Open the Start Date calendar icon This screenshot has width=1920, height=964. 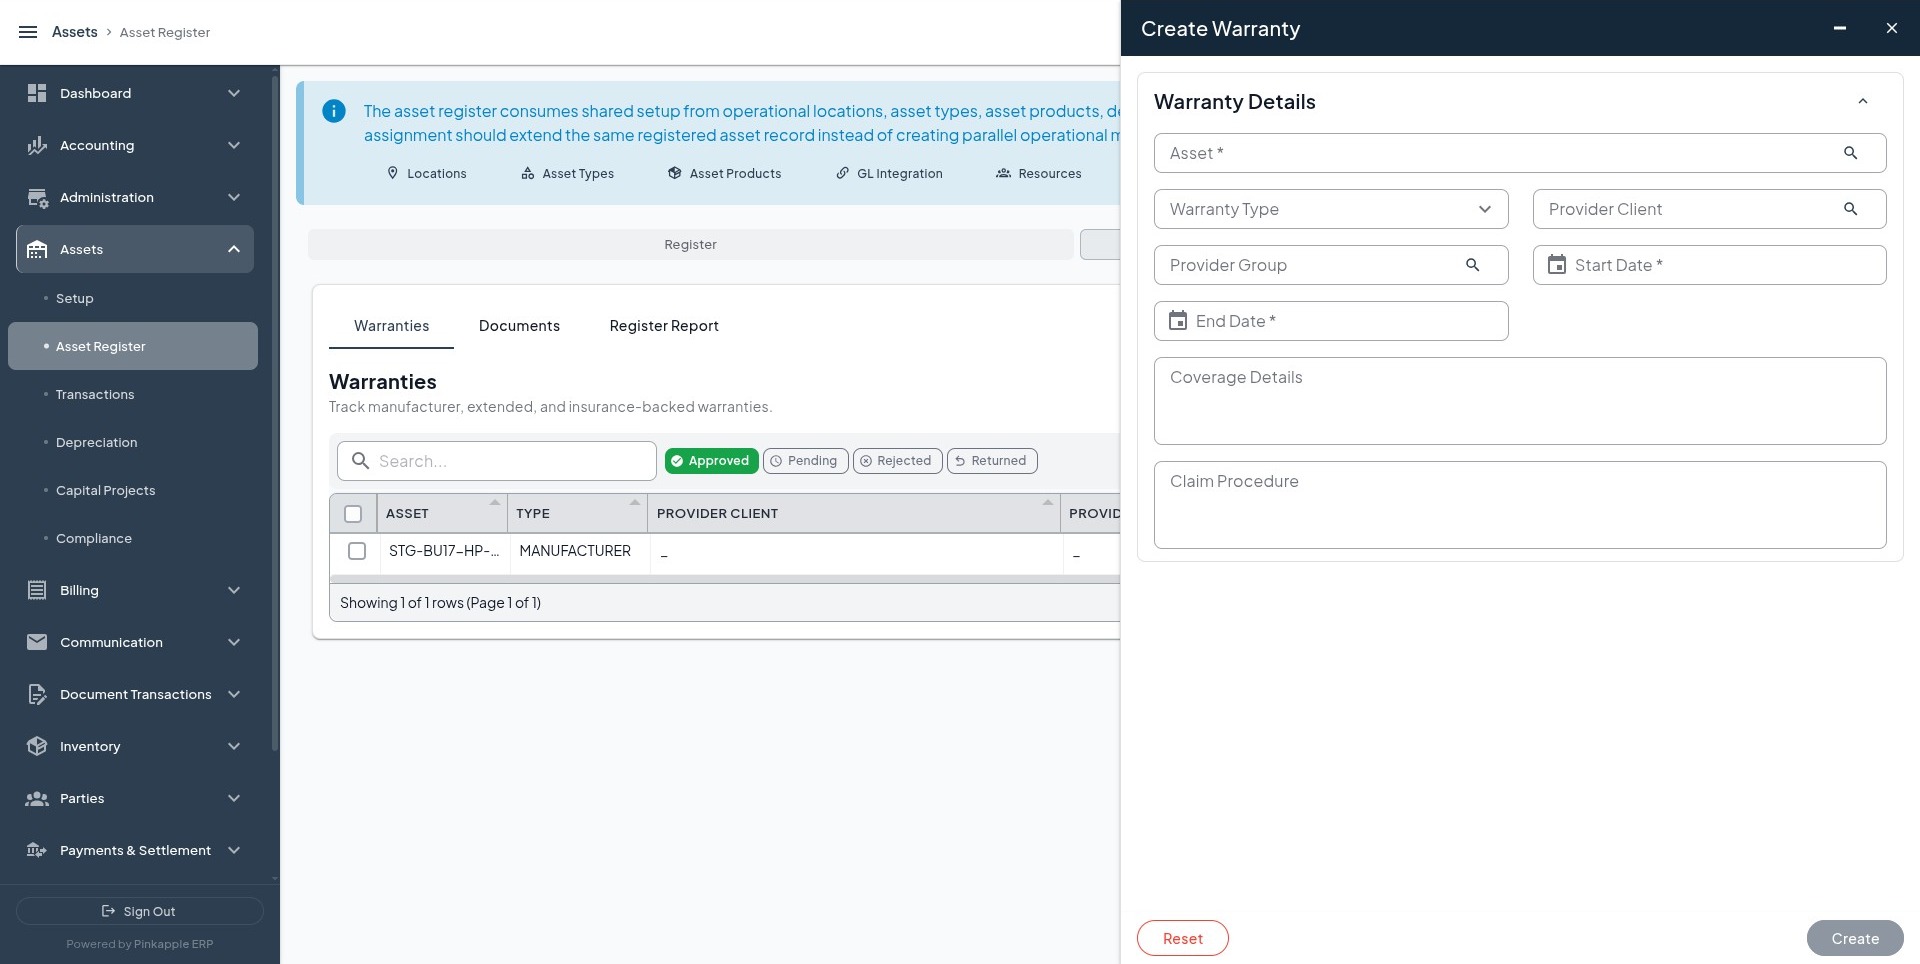coord(1557,265)
